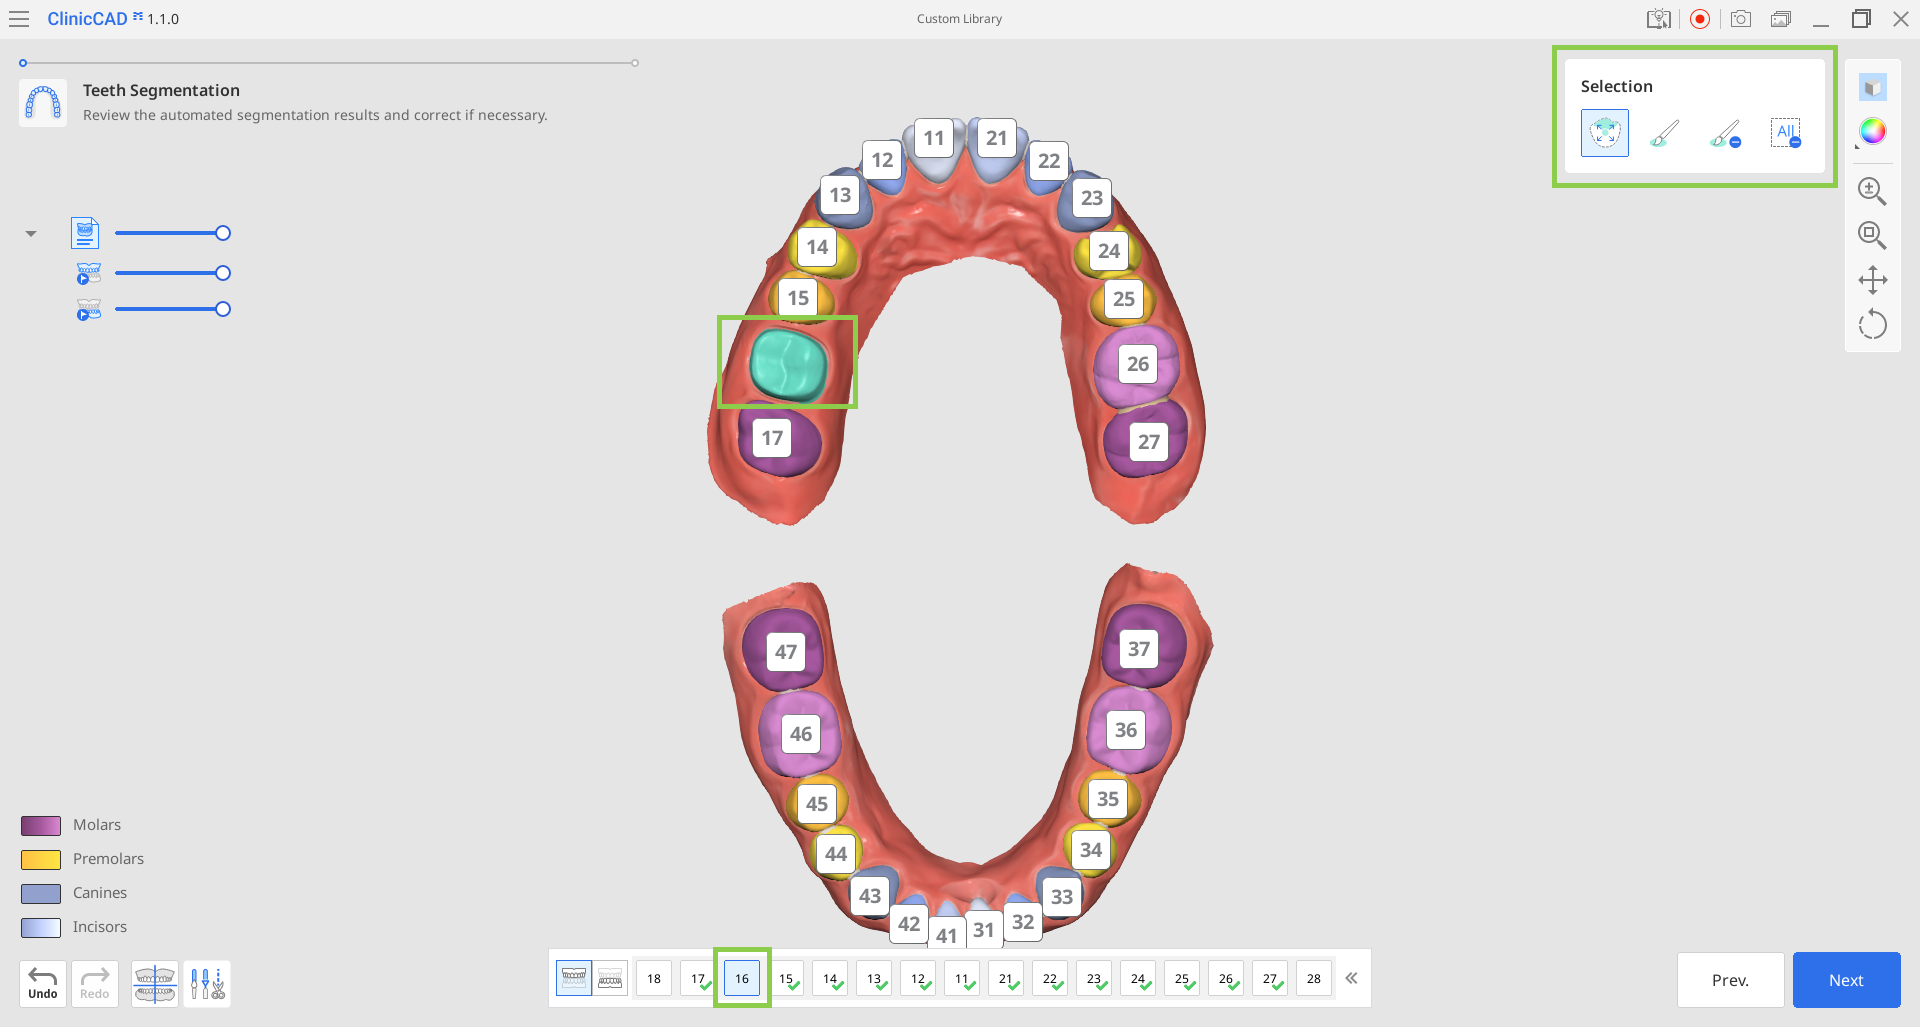
Task: Switch to mandible arch numbering icon
Action: [610, 978]
